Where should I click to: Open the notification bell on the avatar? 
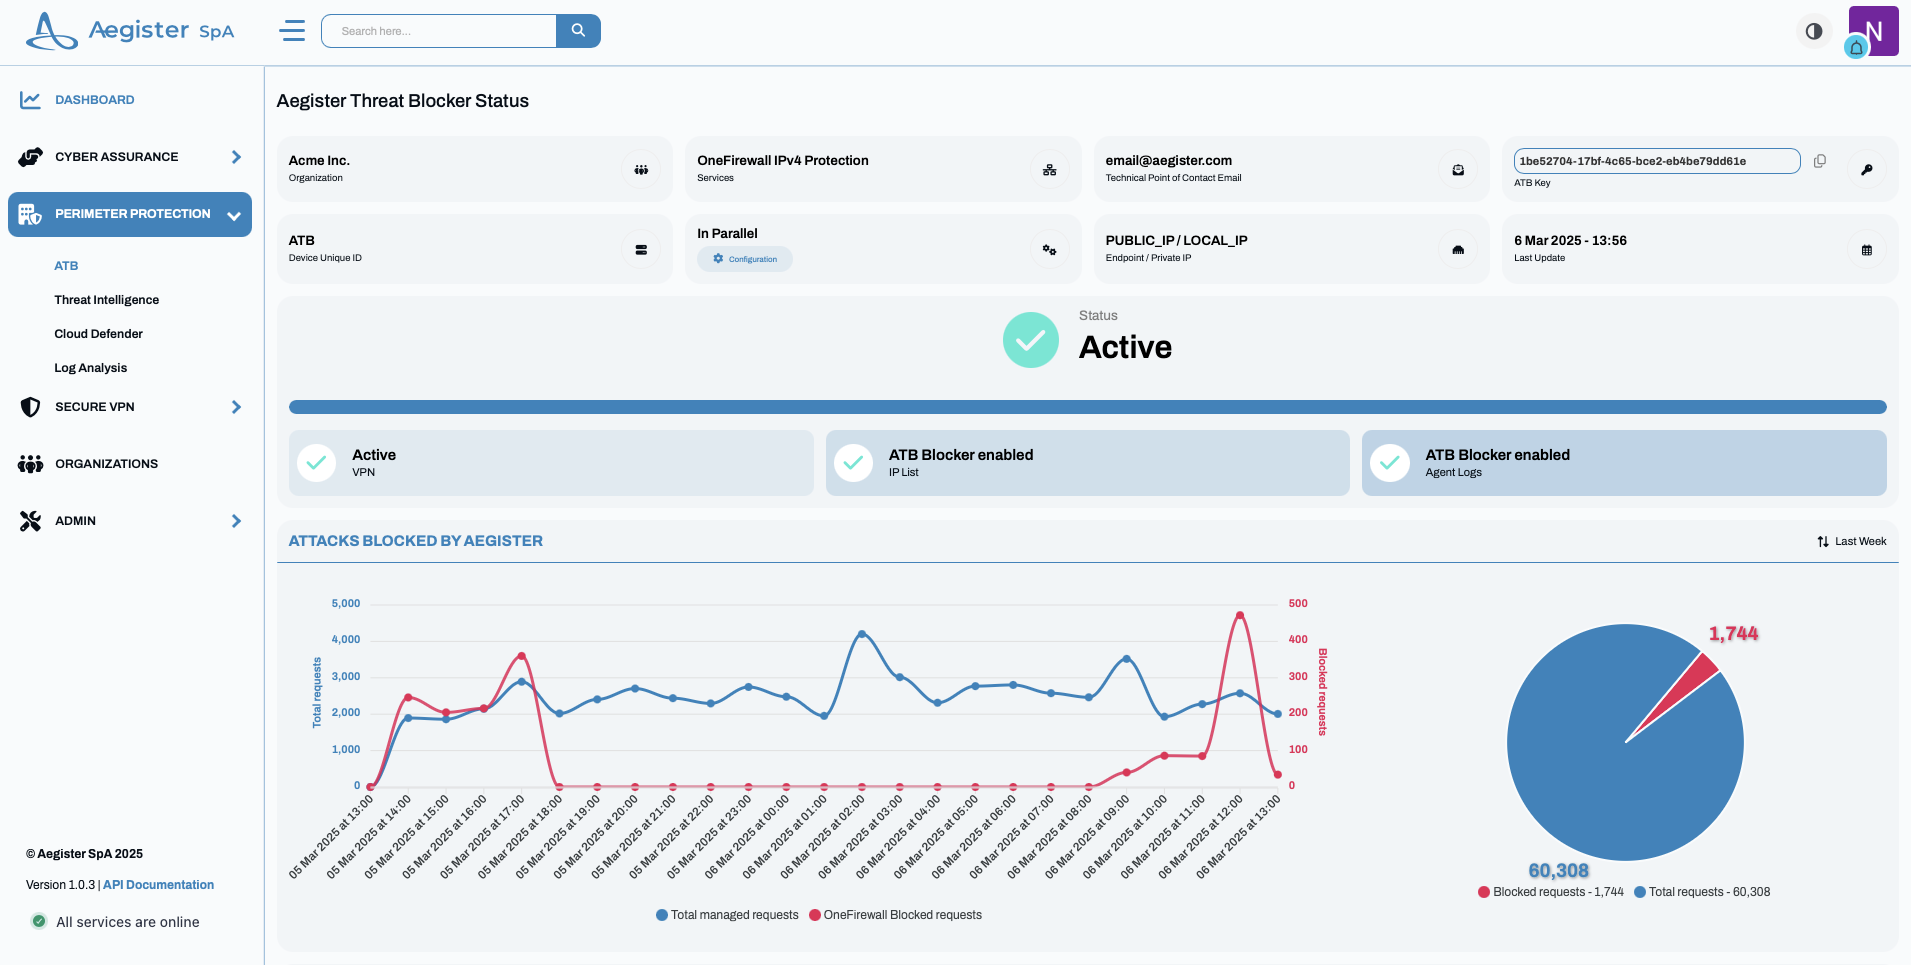click(x=1855, y=48)
